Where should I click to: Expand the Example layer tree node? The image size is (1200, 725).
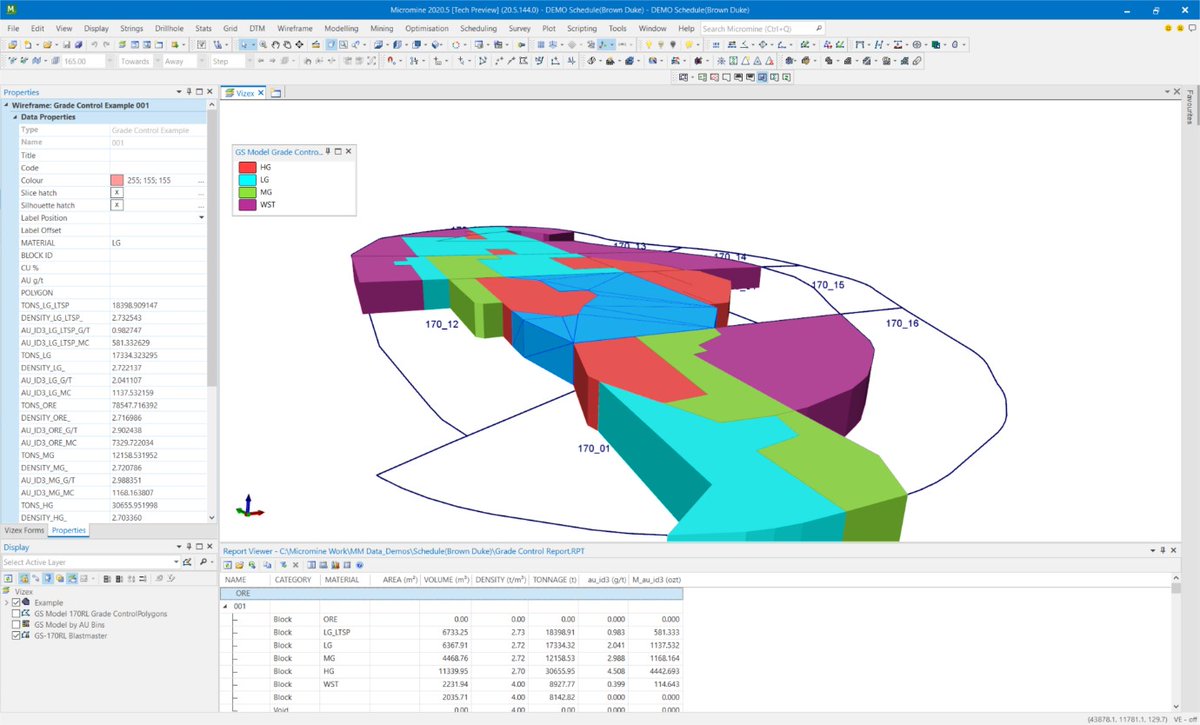tap(6, 602)
